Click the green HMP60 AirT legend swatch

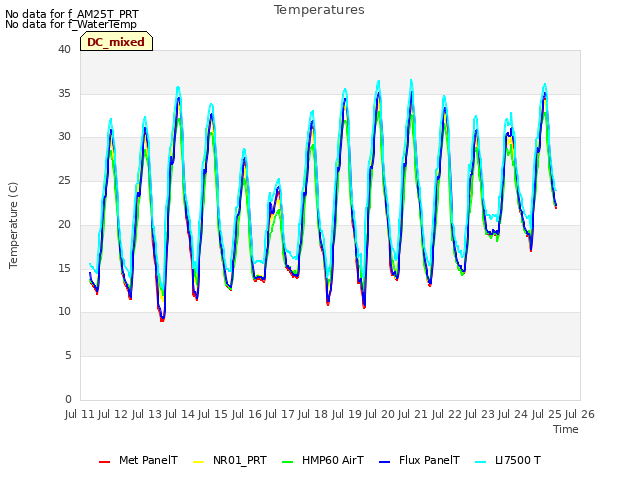tap(288, 462)
